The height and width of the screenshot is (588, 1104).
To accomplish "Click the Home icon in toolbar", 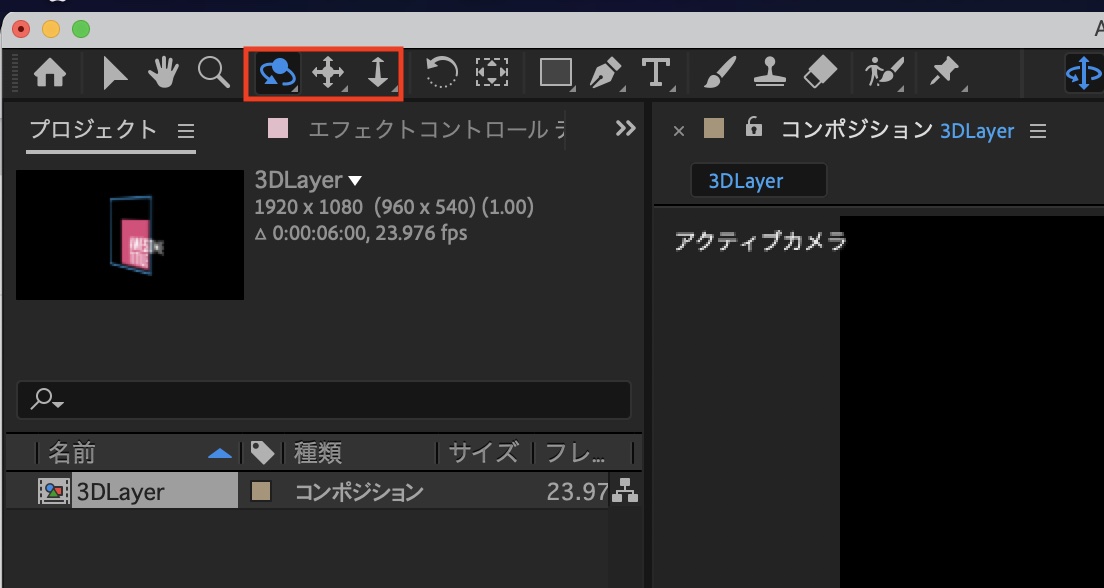I will [49, 73].
